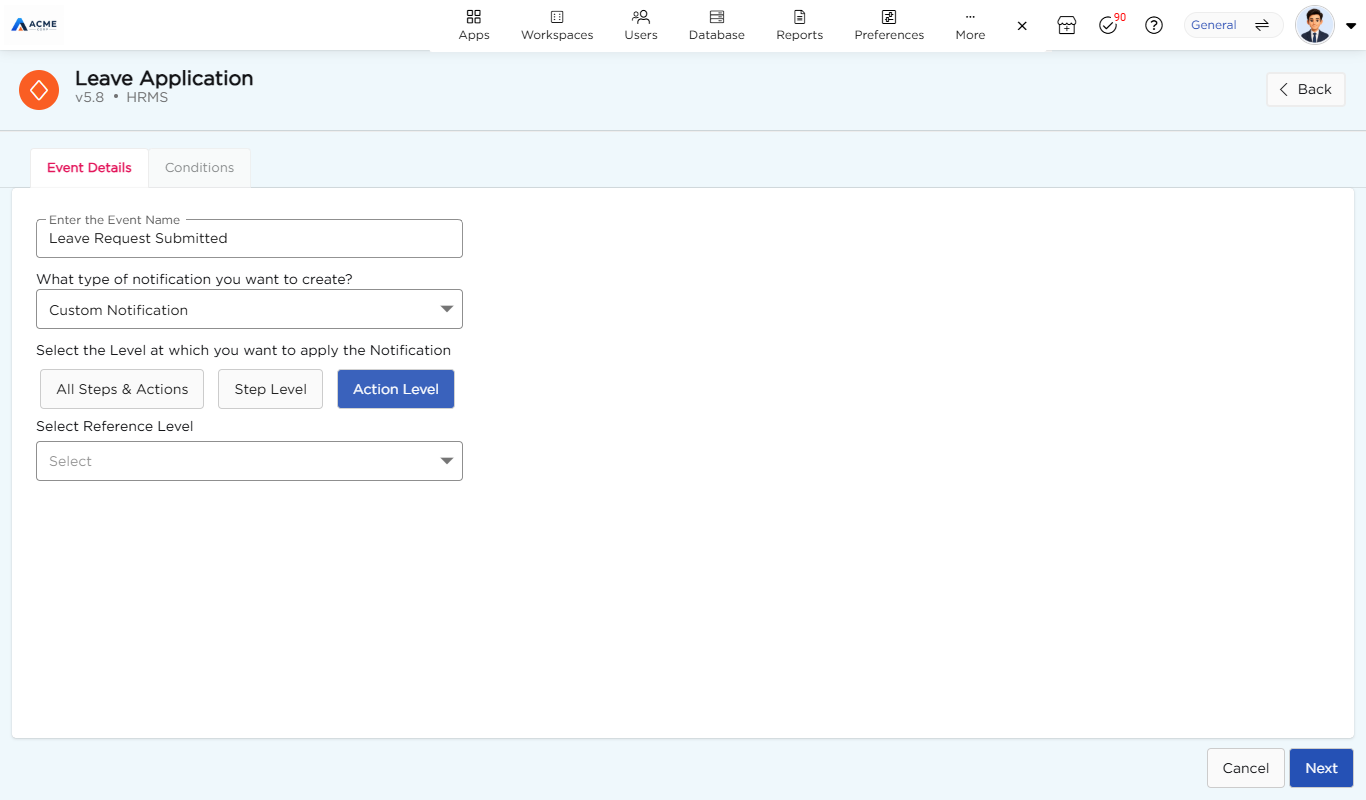The image size is (1366, 800).
Task: Open the Database section
Action: pyautogui.click(x=717, y=25)
